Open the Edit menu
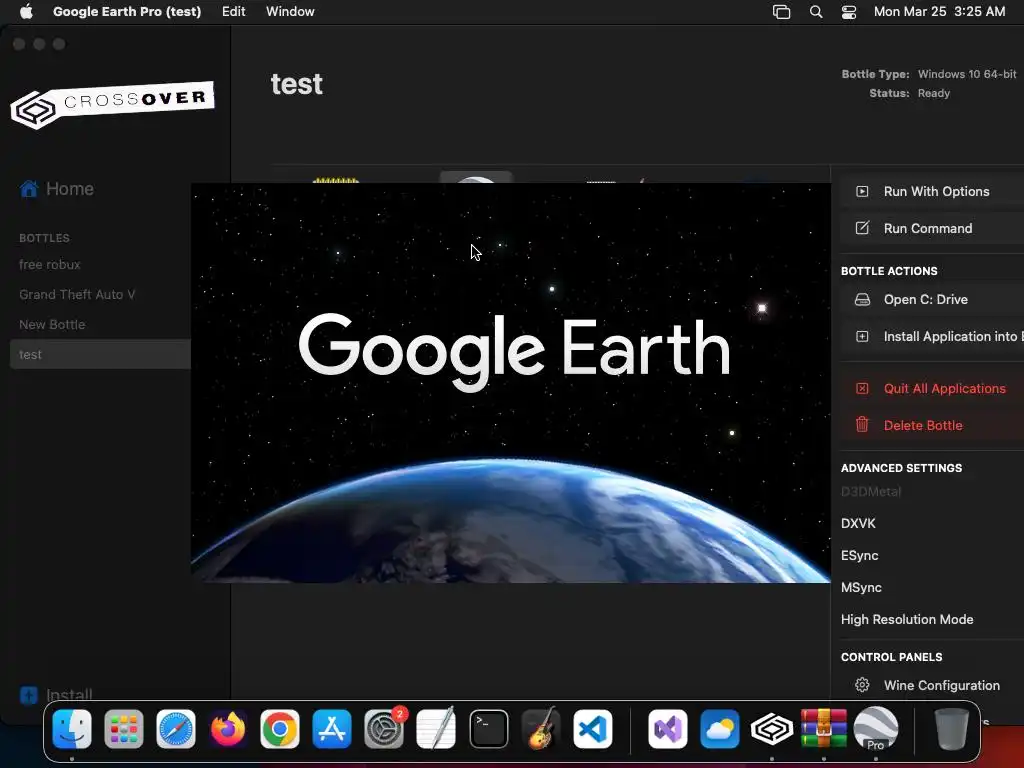The height and width of the screenshot is (768, 1024). 233,11
